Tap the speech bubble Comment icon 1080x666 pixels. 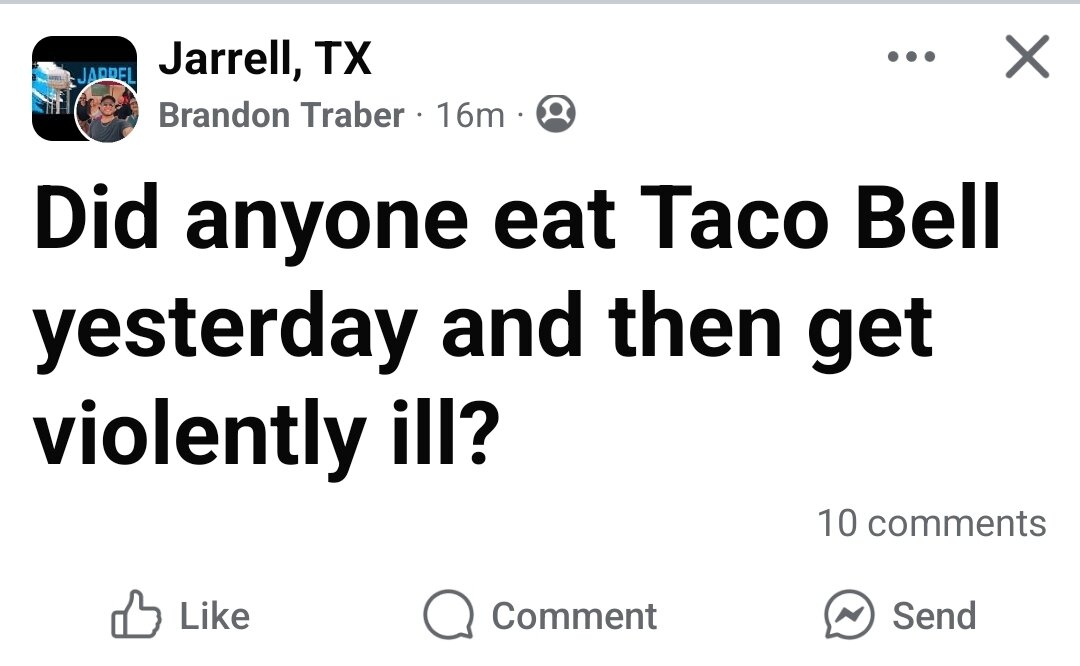(x=447, y=616)
